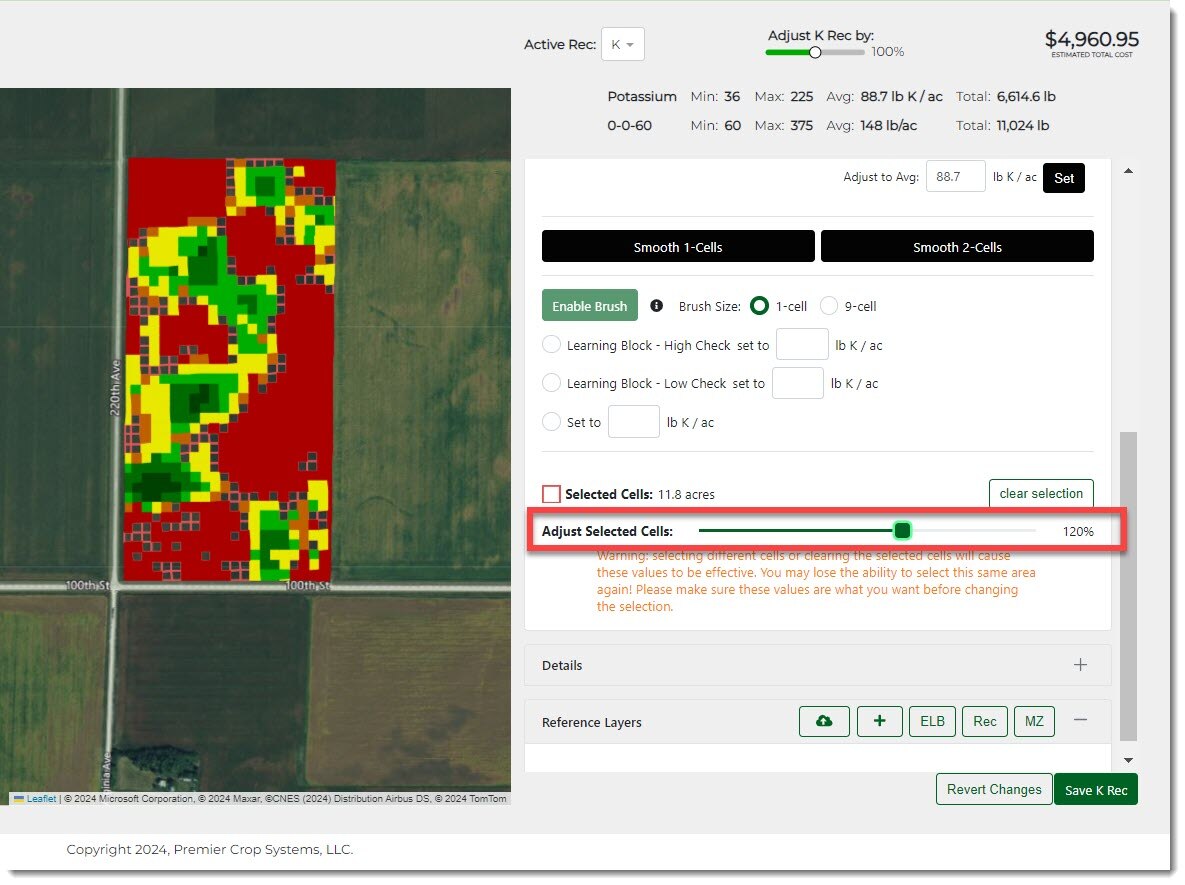Select the 9-cell brush size

[x=829, y=306]
